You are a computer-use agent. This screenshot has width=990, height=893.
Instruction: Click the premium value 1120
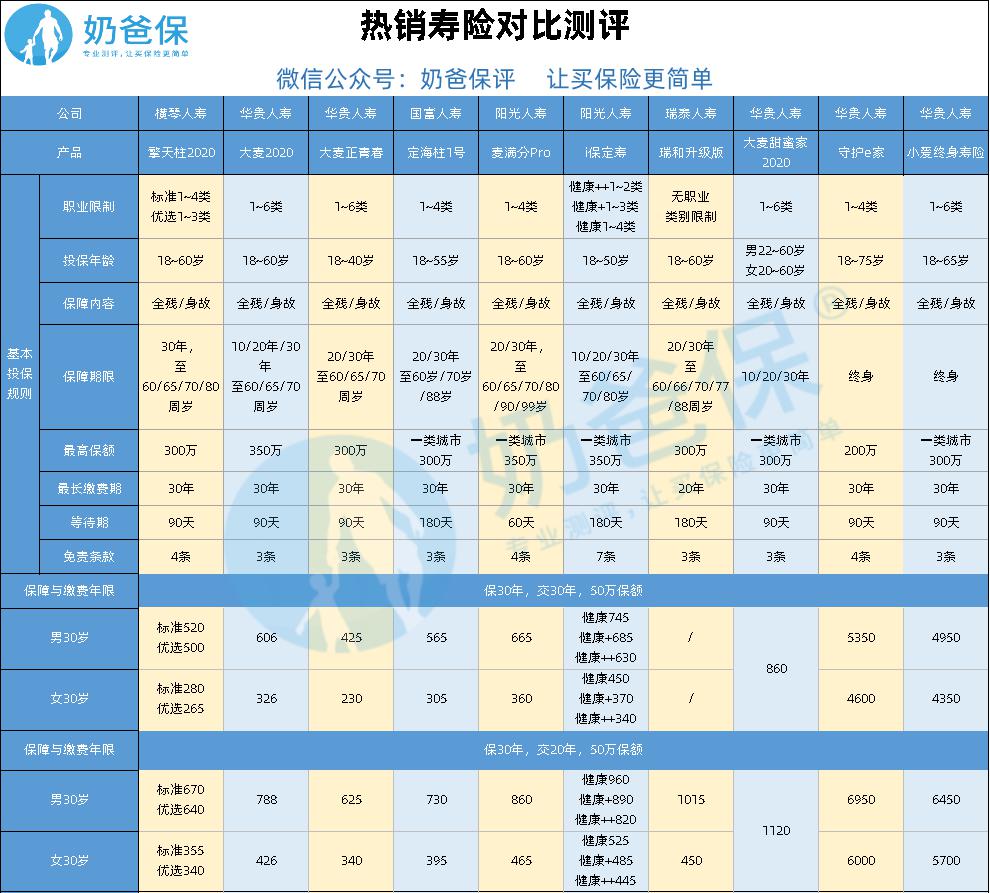coord(776,830)
